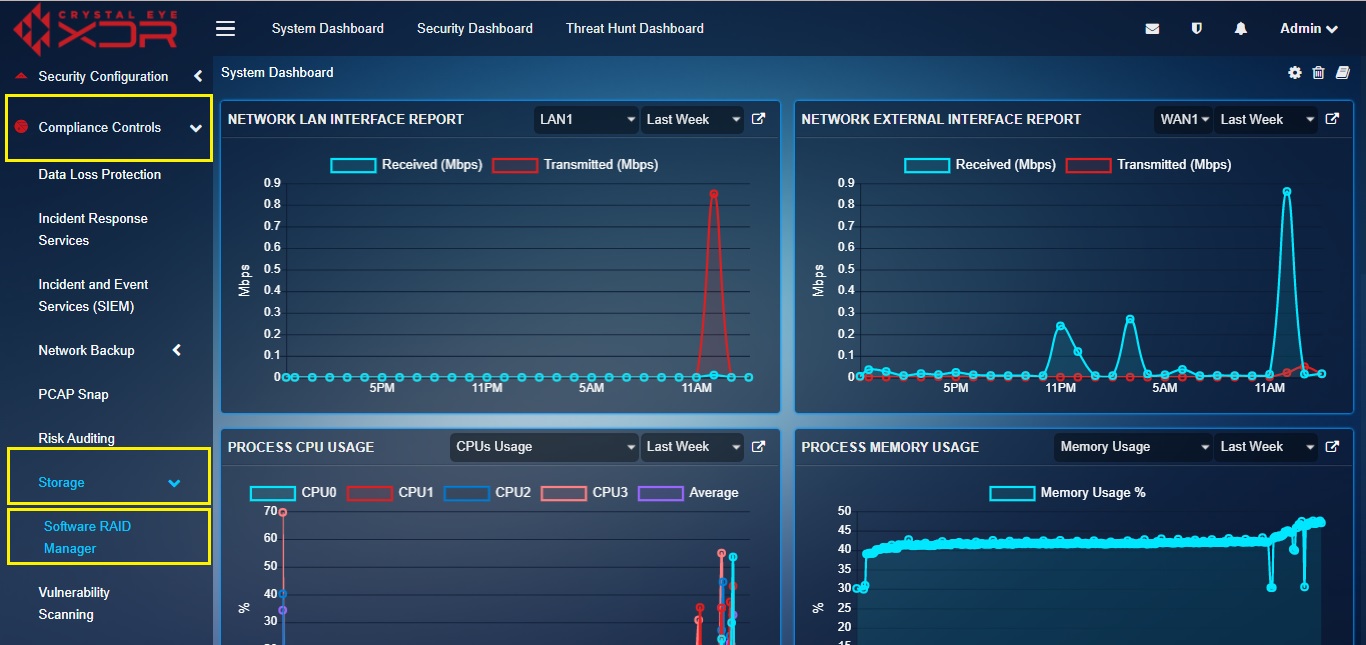Screen dimensions: 1366x645
Task: Click the PROCESS MEMORY USAGE title
Action: tap(890, 447)
